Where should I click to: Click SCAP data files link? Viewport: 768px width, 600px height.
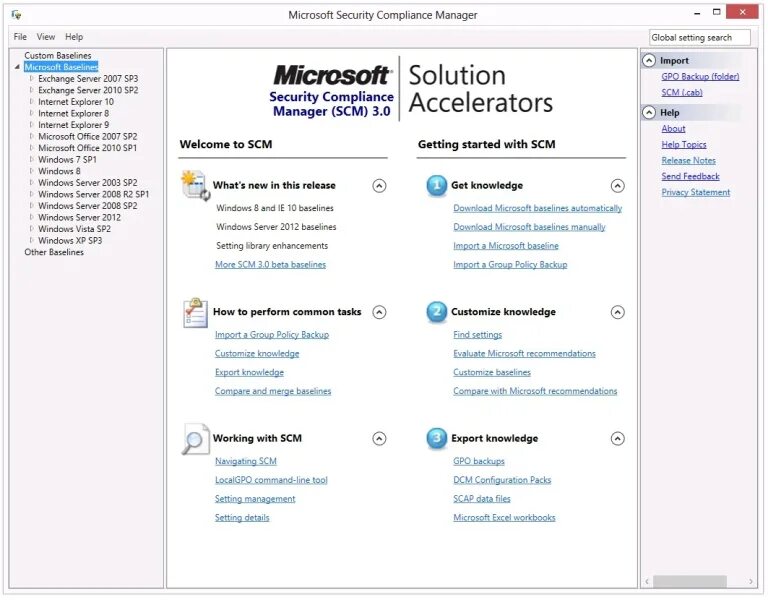(481, 499)
